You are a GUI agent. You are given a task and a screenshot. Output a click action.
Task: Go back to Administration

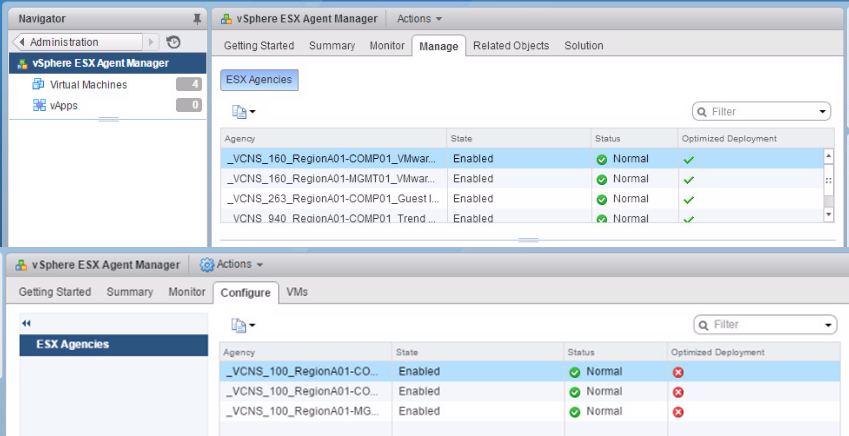(x=77, y=42)
